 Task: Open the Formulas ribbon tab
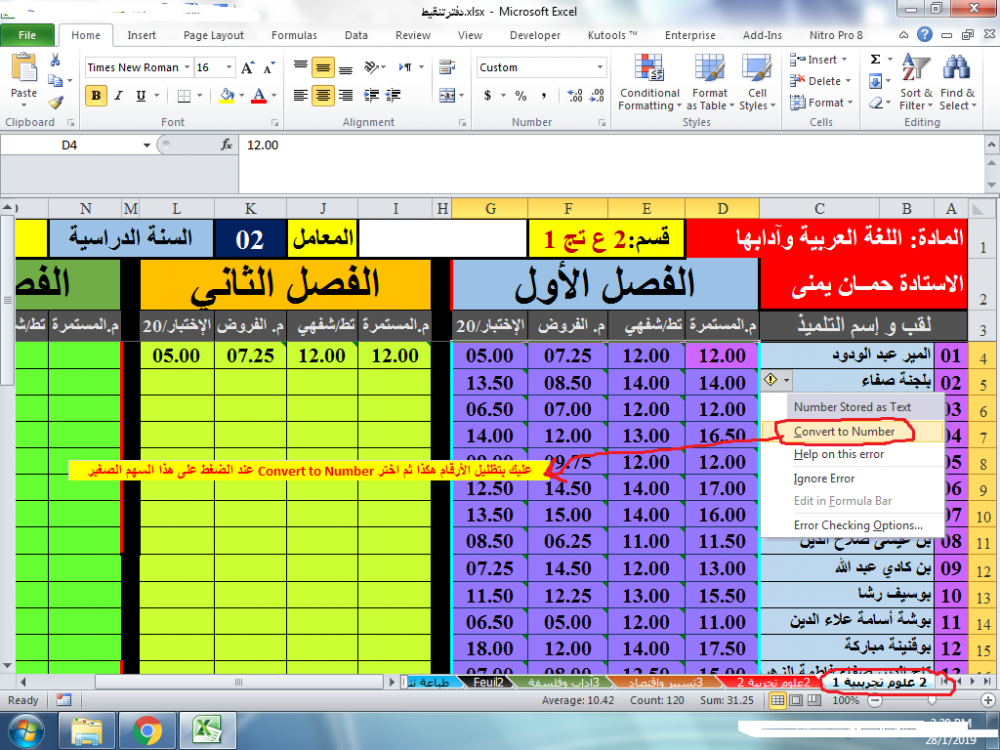294,35
